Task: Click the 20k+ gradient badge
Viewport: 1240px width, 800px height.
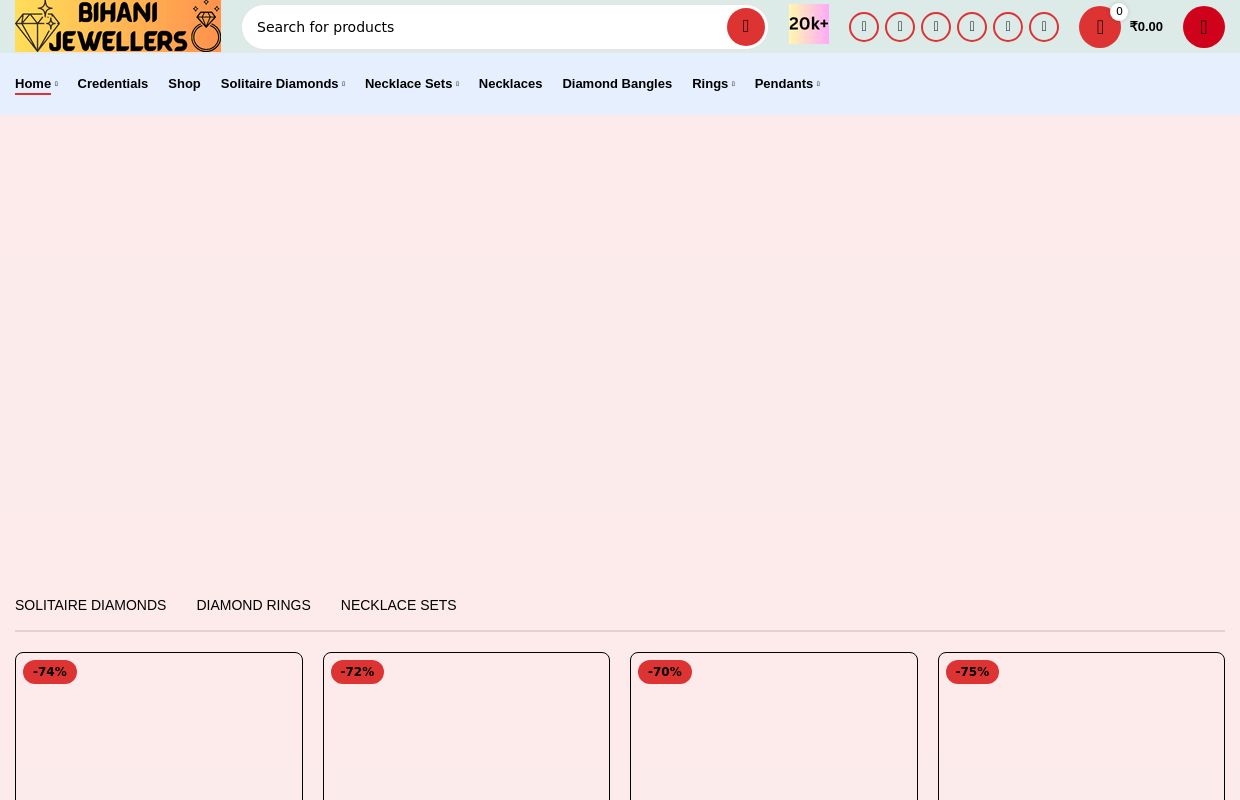Action: coord(809,24)
